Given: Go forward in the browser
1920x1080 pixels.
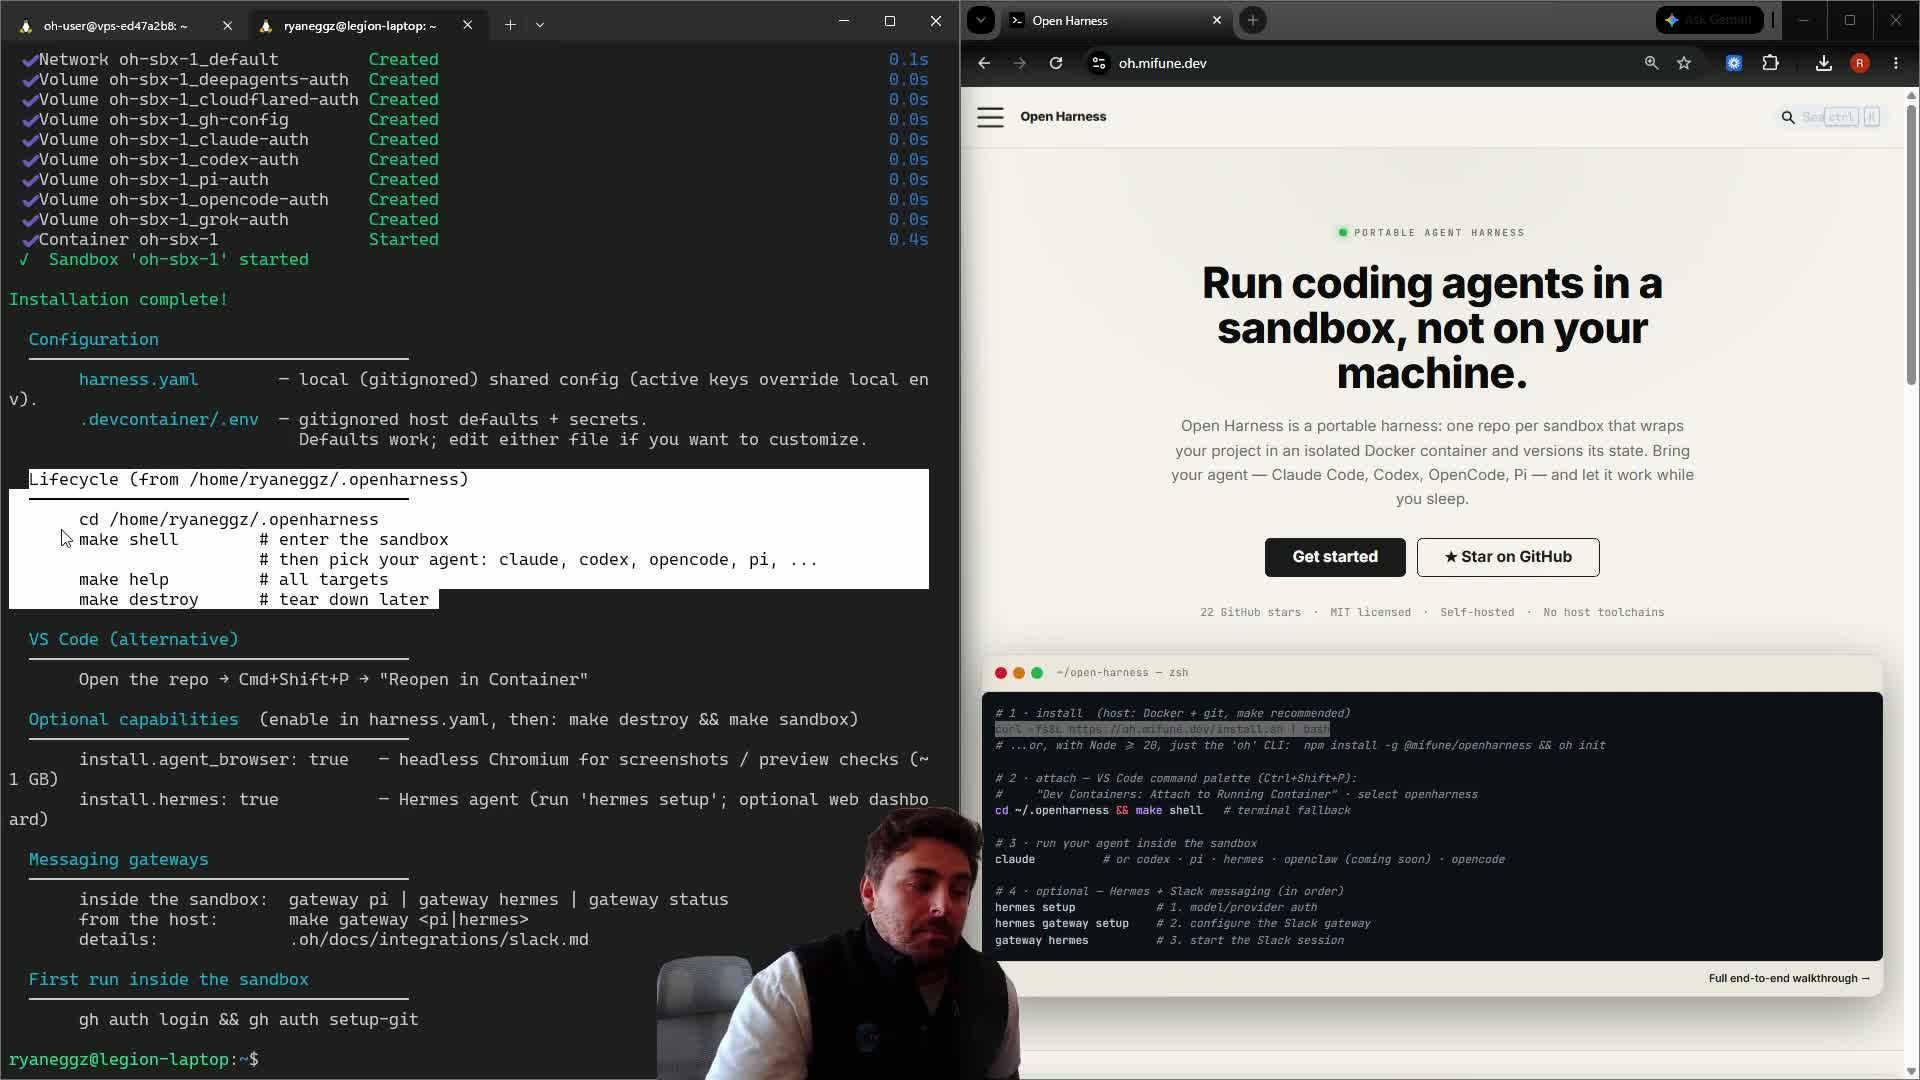Looking at the screenshot, I should click(x=1020, y=63).
